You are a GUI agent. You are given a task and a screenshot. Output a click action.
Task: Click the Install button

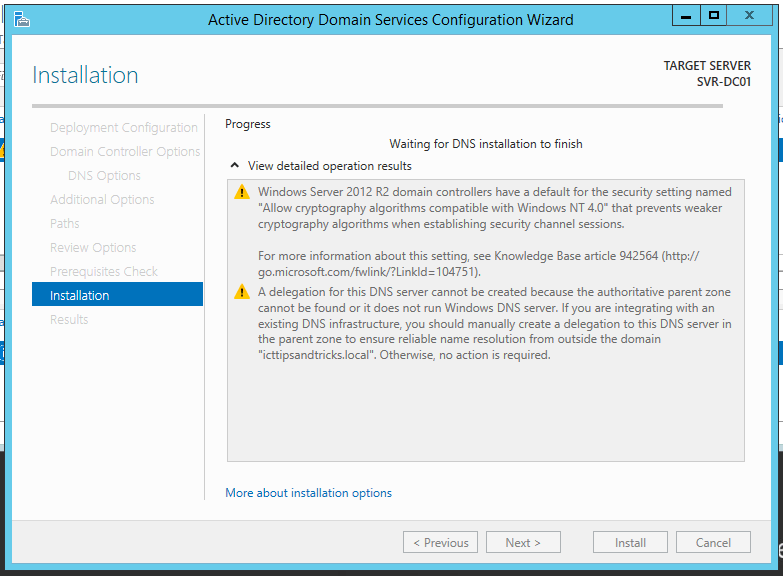pyautogui.click(x=630, y=542)
